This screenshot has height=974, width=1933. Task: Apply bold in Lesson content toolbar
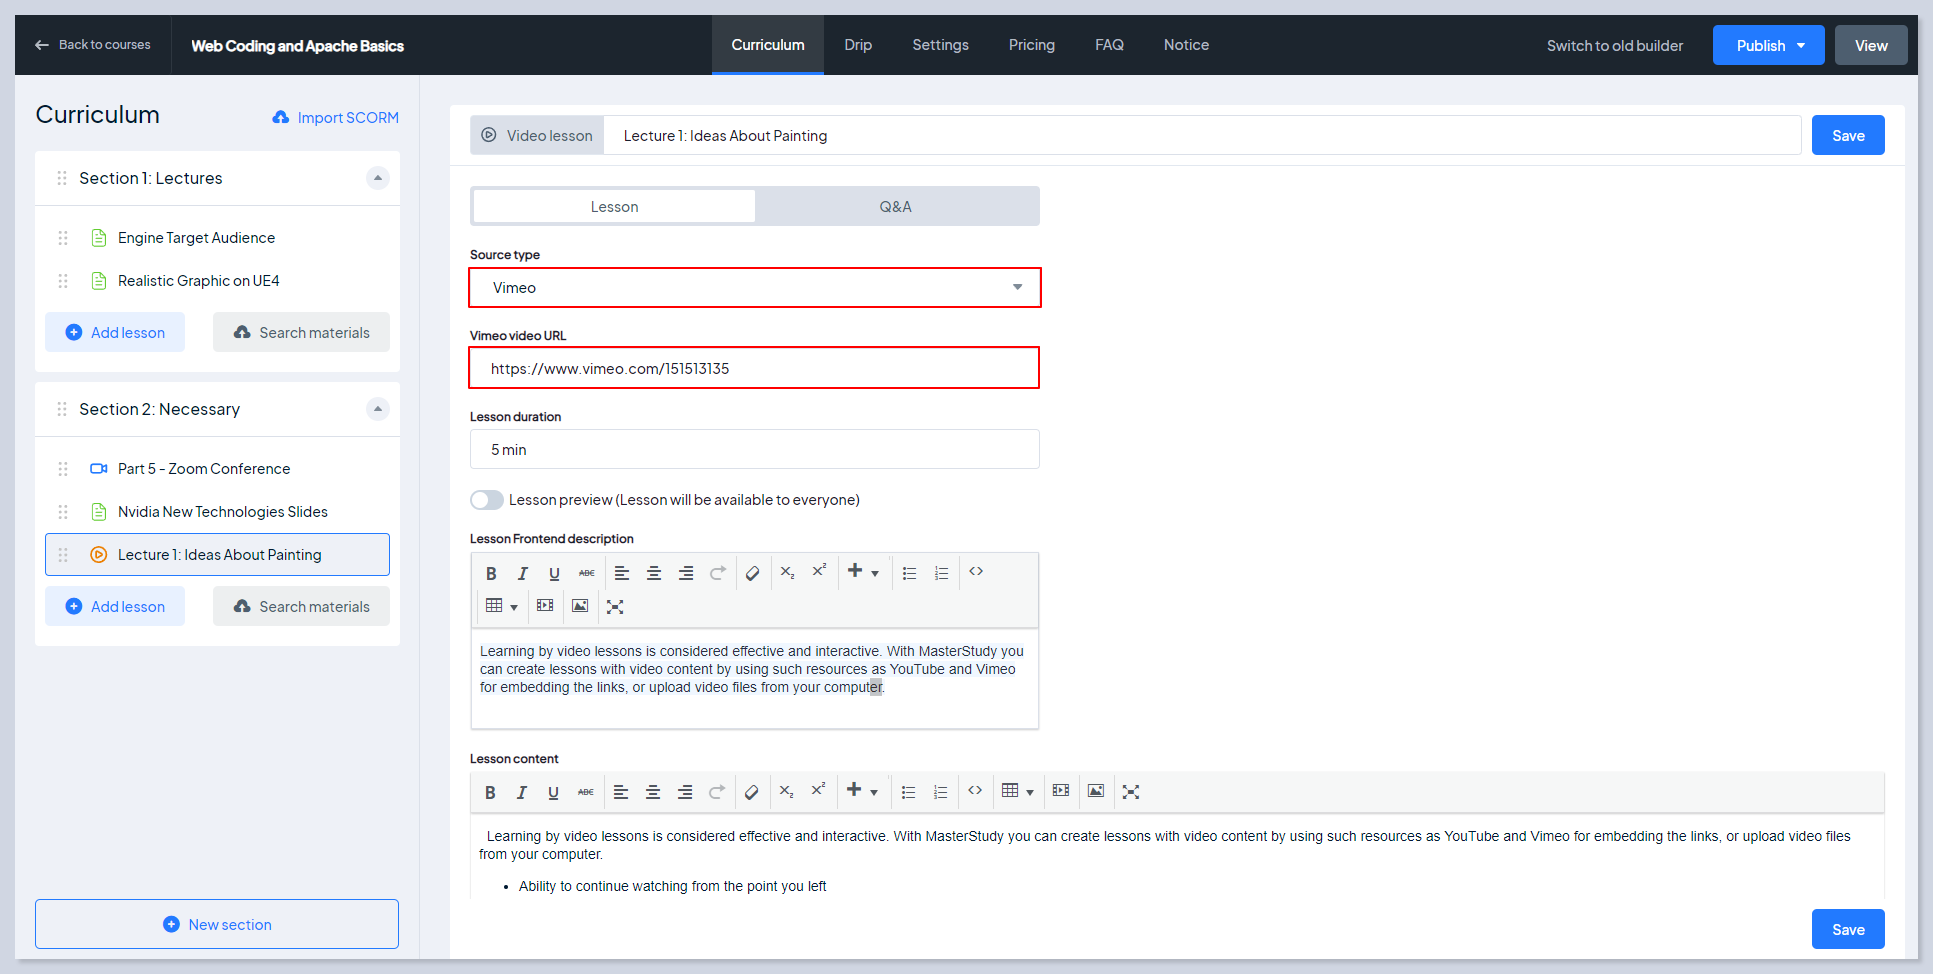pos(490,792)
